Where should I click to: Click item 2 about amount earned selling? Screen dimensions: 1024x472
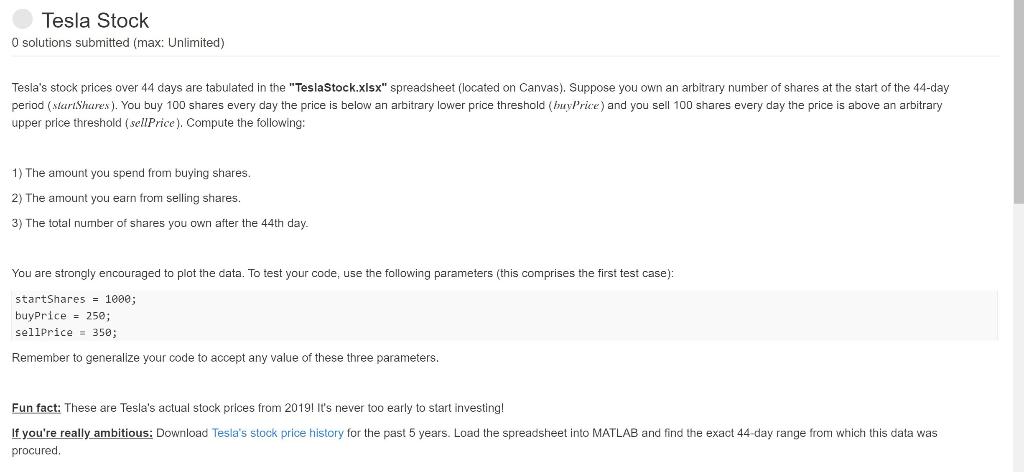point(126,198)
